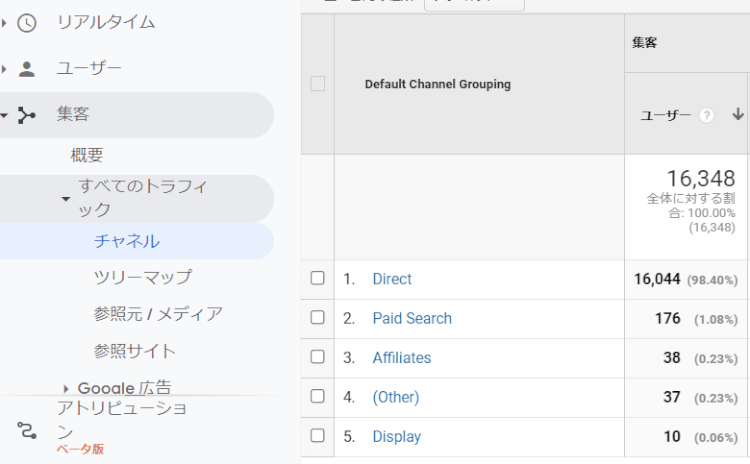Open アトリビューション beta section

click(121, 420)
